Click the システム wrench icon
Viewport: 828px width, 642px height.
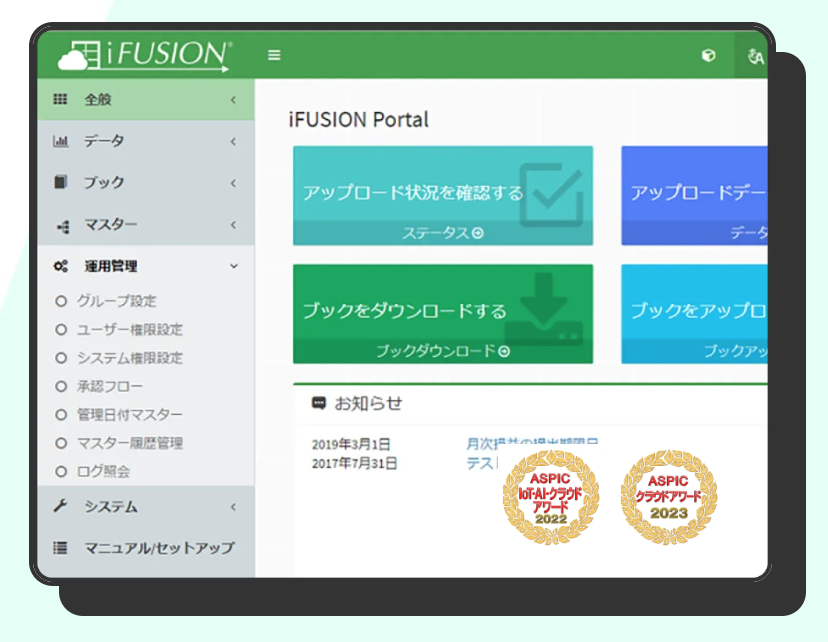(60, 506)
